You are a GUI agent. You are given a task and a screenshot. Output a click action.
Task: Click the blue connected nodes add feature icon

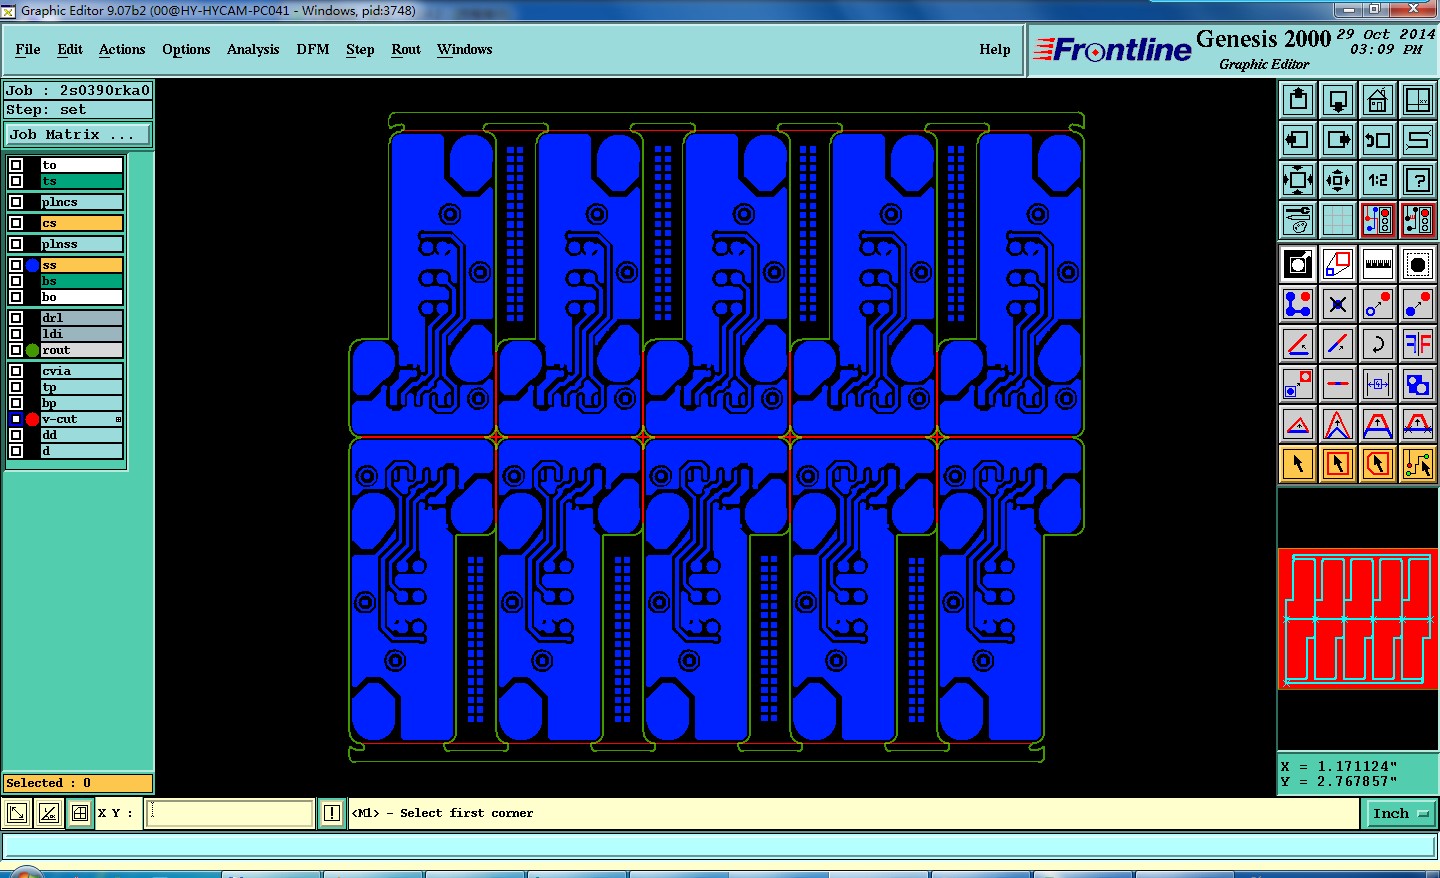point(1298,304)
